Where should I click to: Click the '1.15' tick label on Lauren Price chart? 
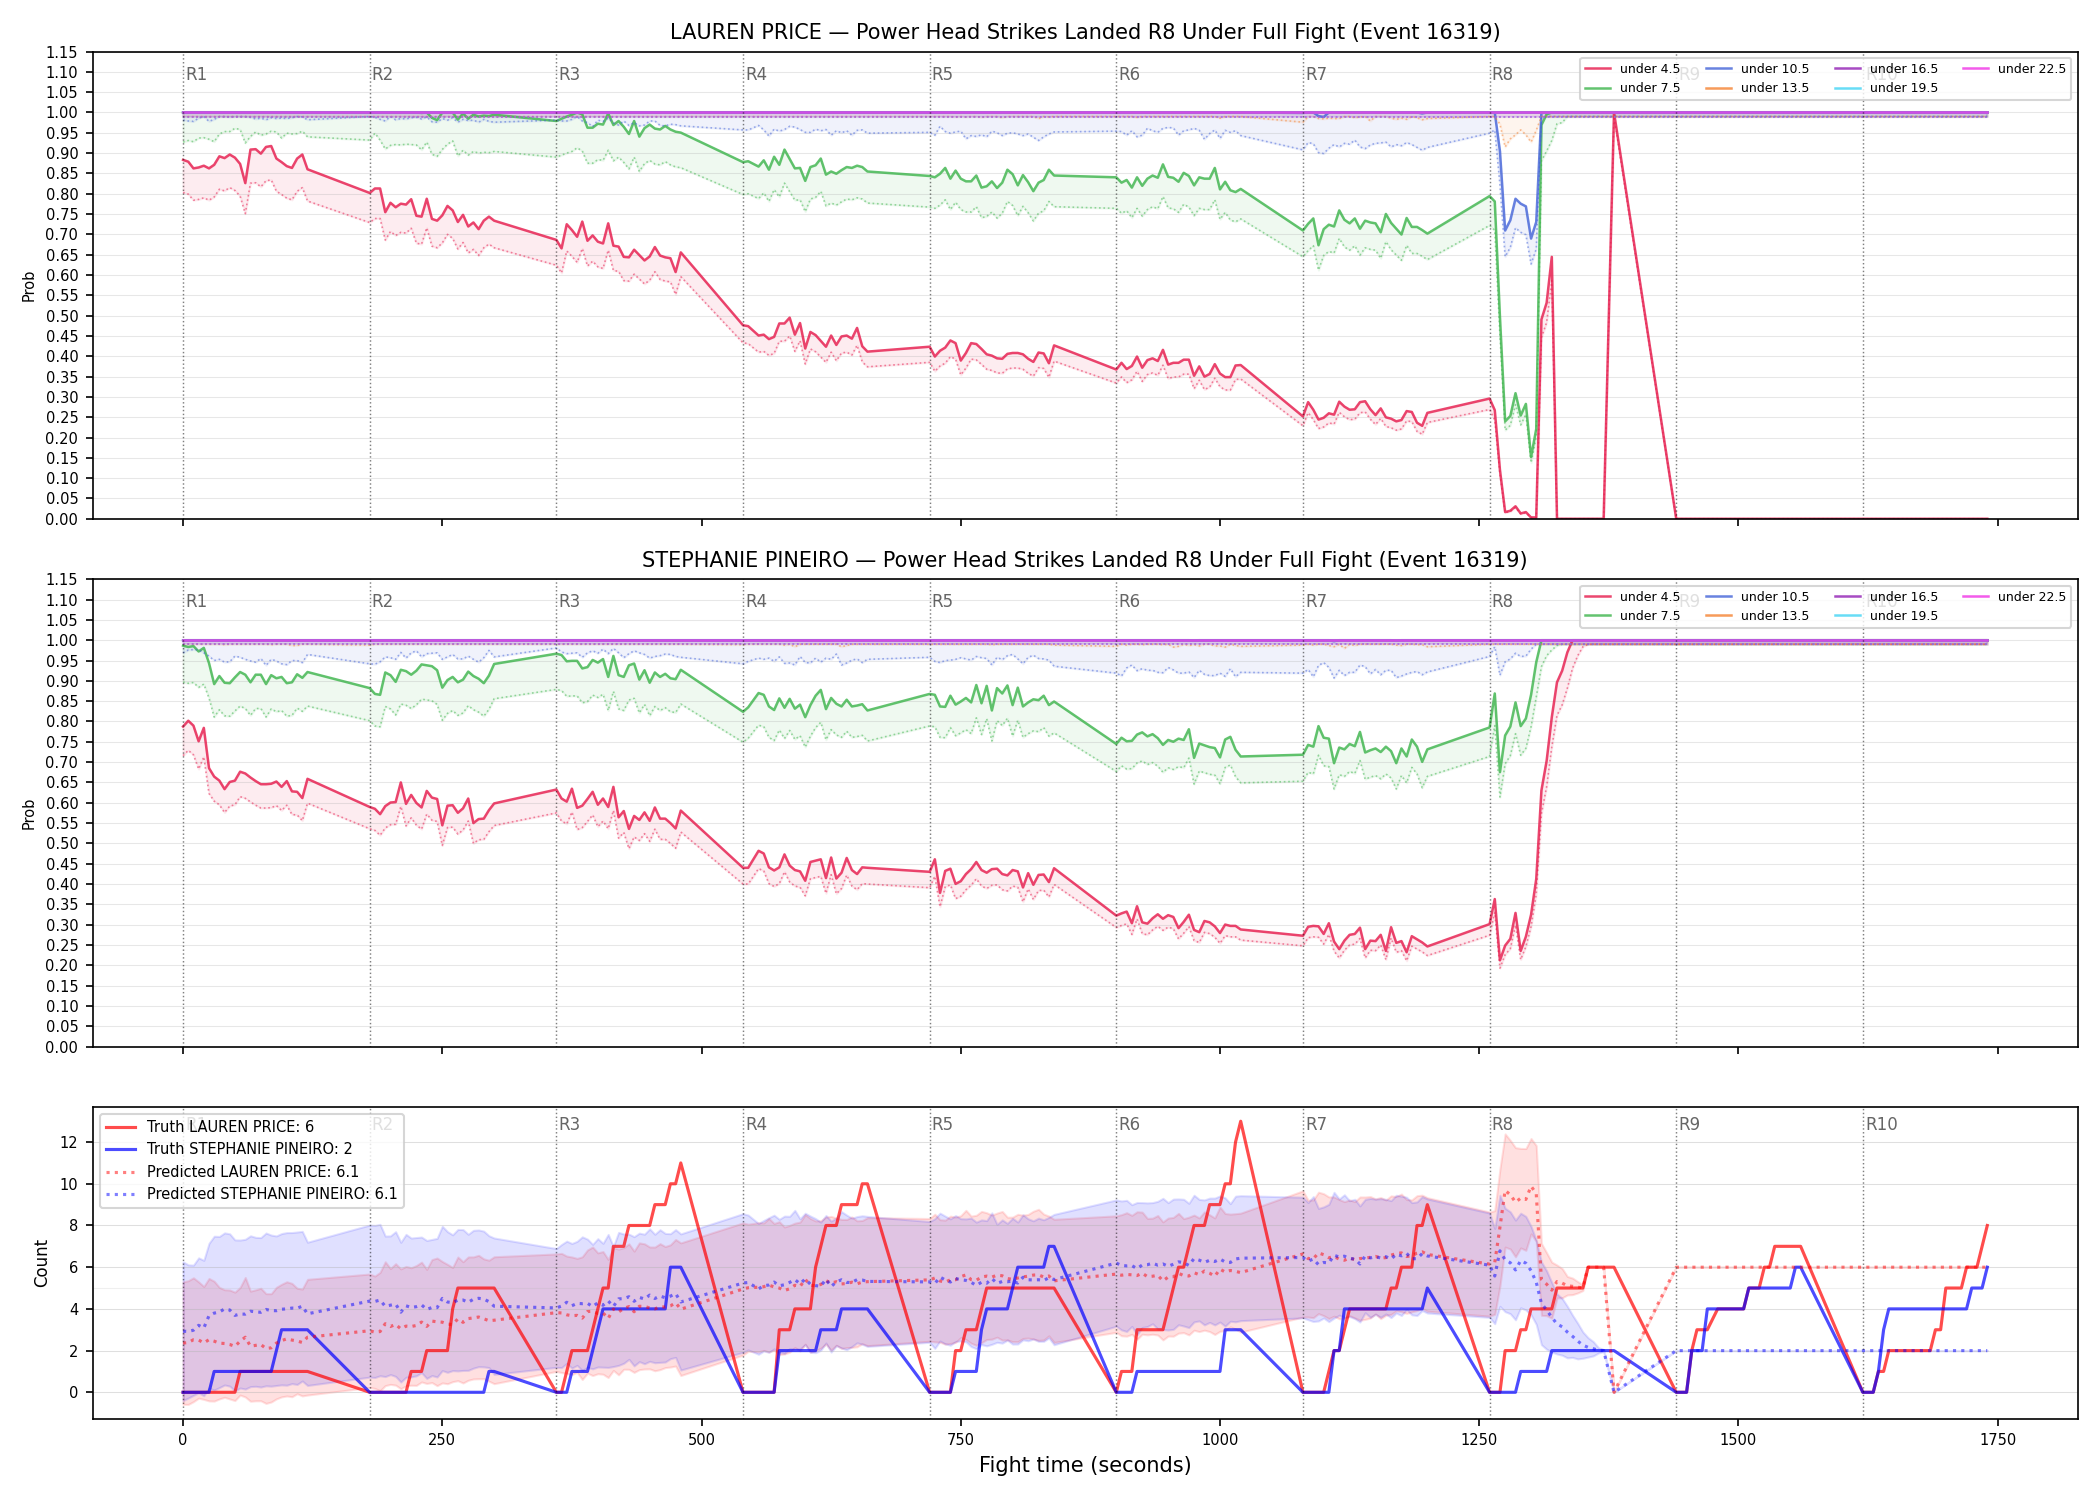point(62,52)
